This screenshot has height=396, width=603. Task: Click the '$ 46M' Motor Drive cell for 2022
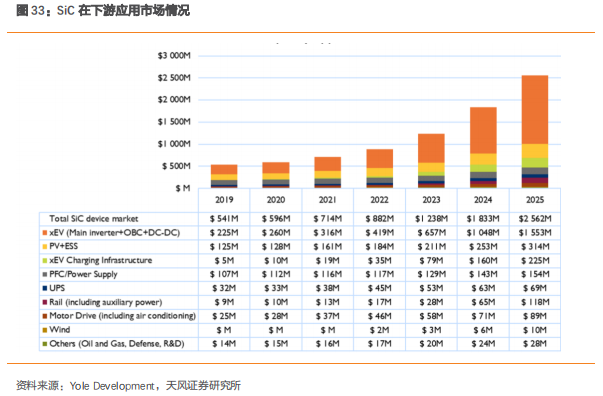[380, 316]
